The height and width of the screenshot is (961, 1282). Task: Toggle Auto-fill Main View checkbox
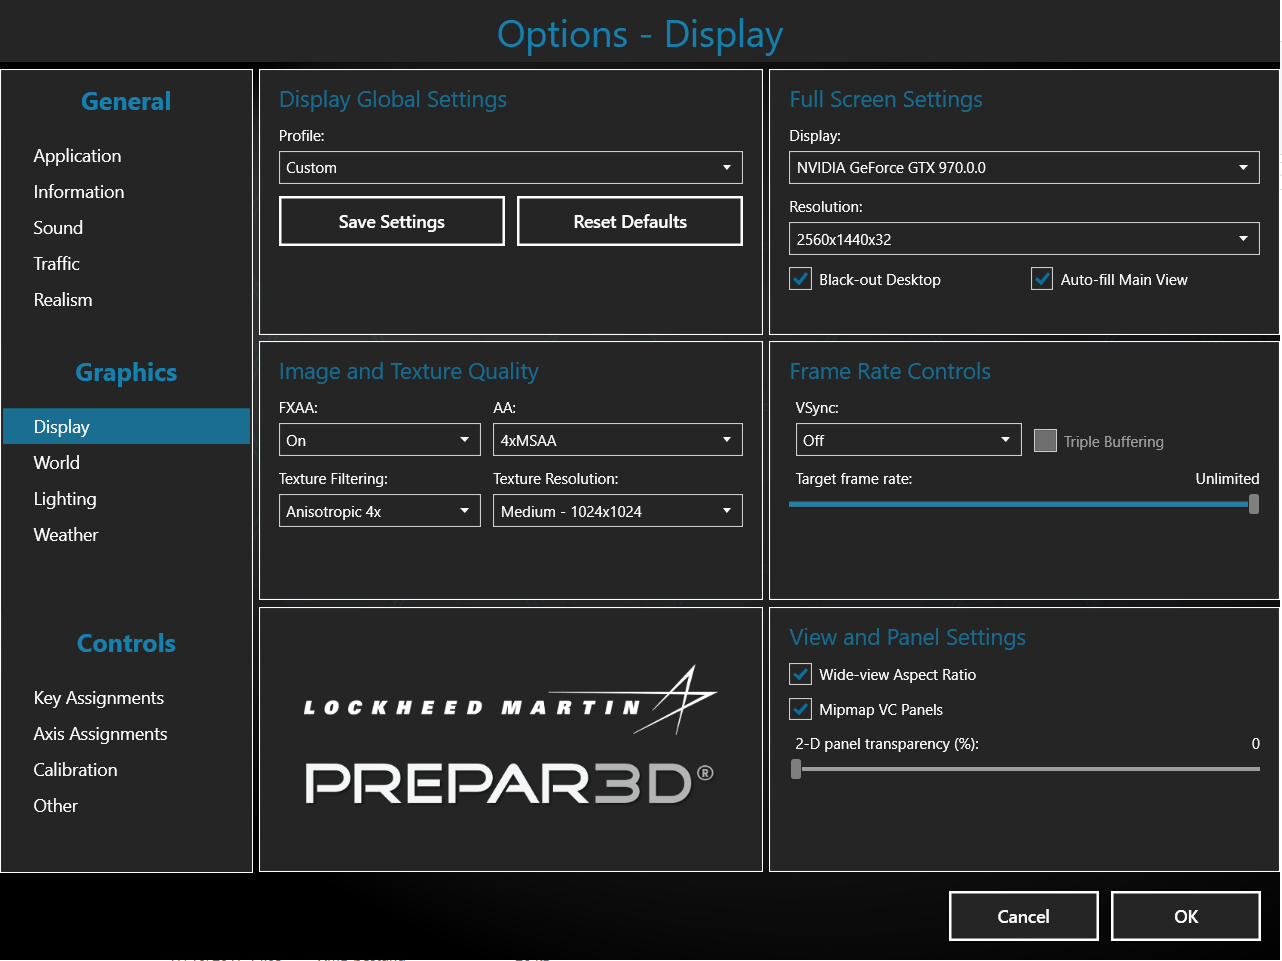pos(1042,279)
